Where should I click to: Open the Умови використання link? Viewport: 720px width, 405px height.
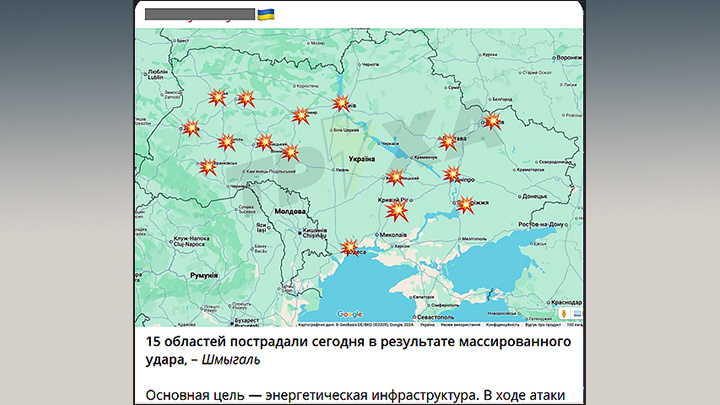pyautogui.click(x=460, y=325)
